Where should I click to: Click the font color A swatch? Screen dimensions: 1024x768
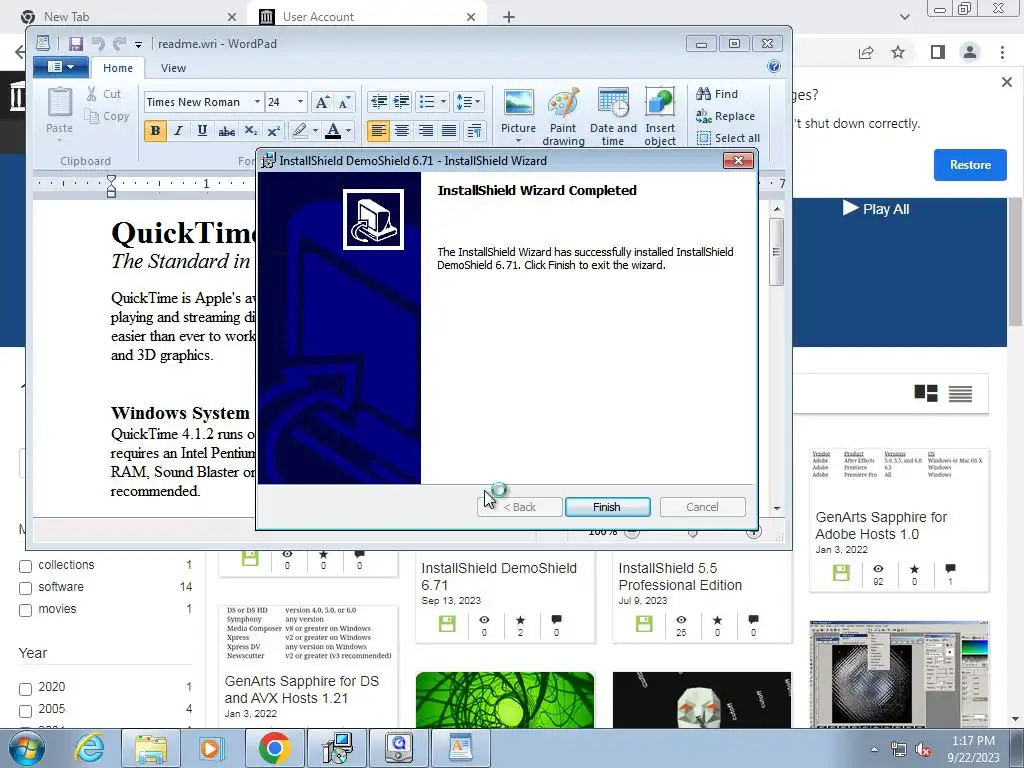333,131
